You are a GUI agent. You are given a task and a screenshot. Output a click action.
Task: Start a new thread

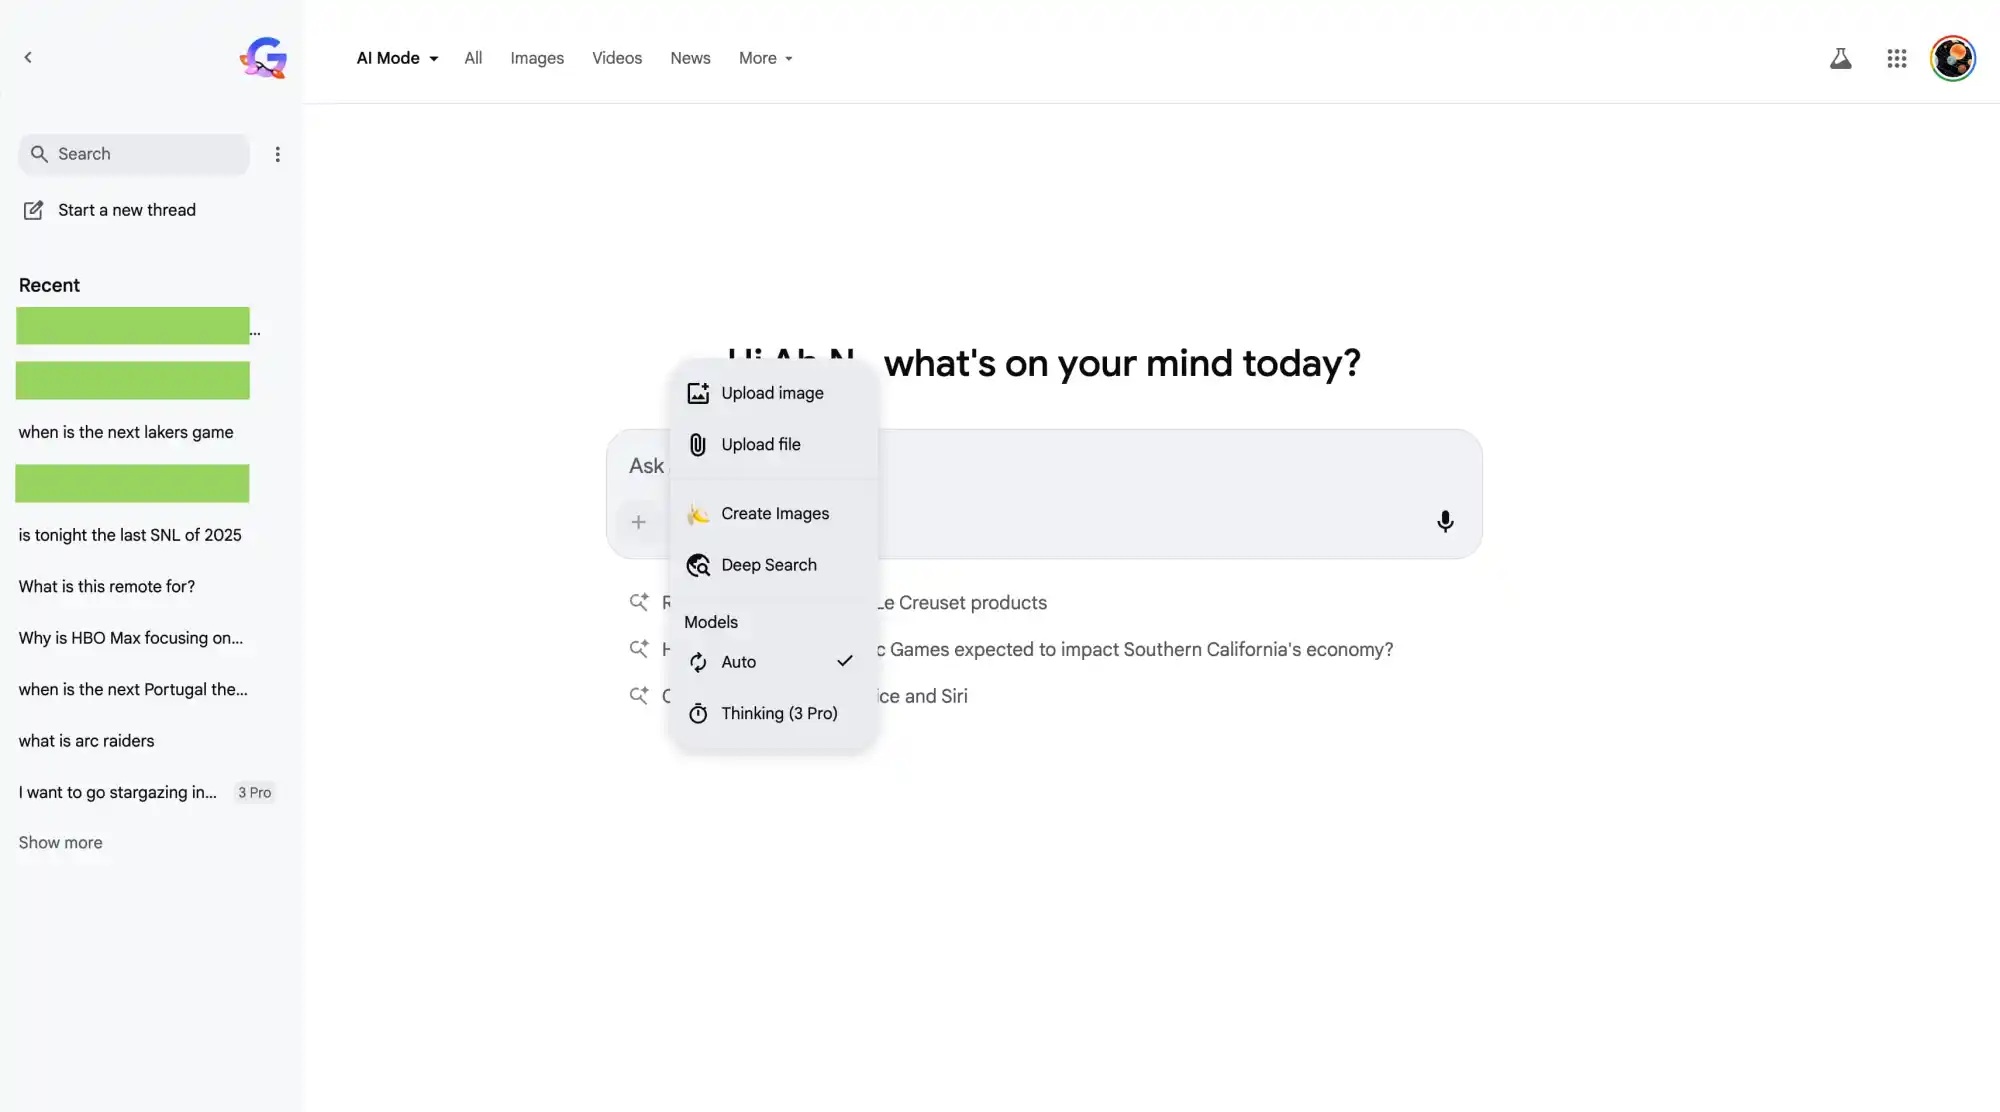pos(127,210)
